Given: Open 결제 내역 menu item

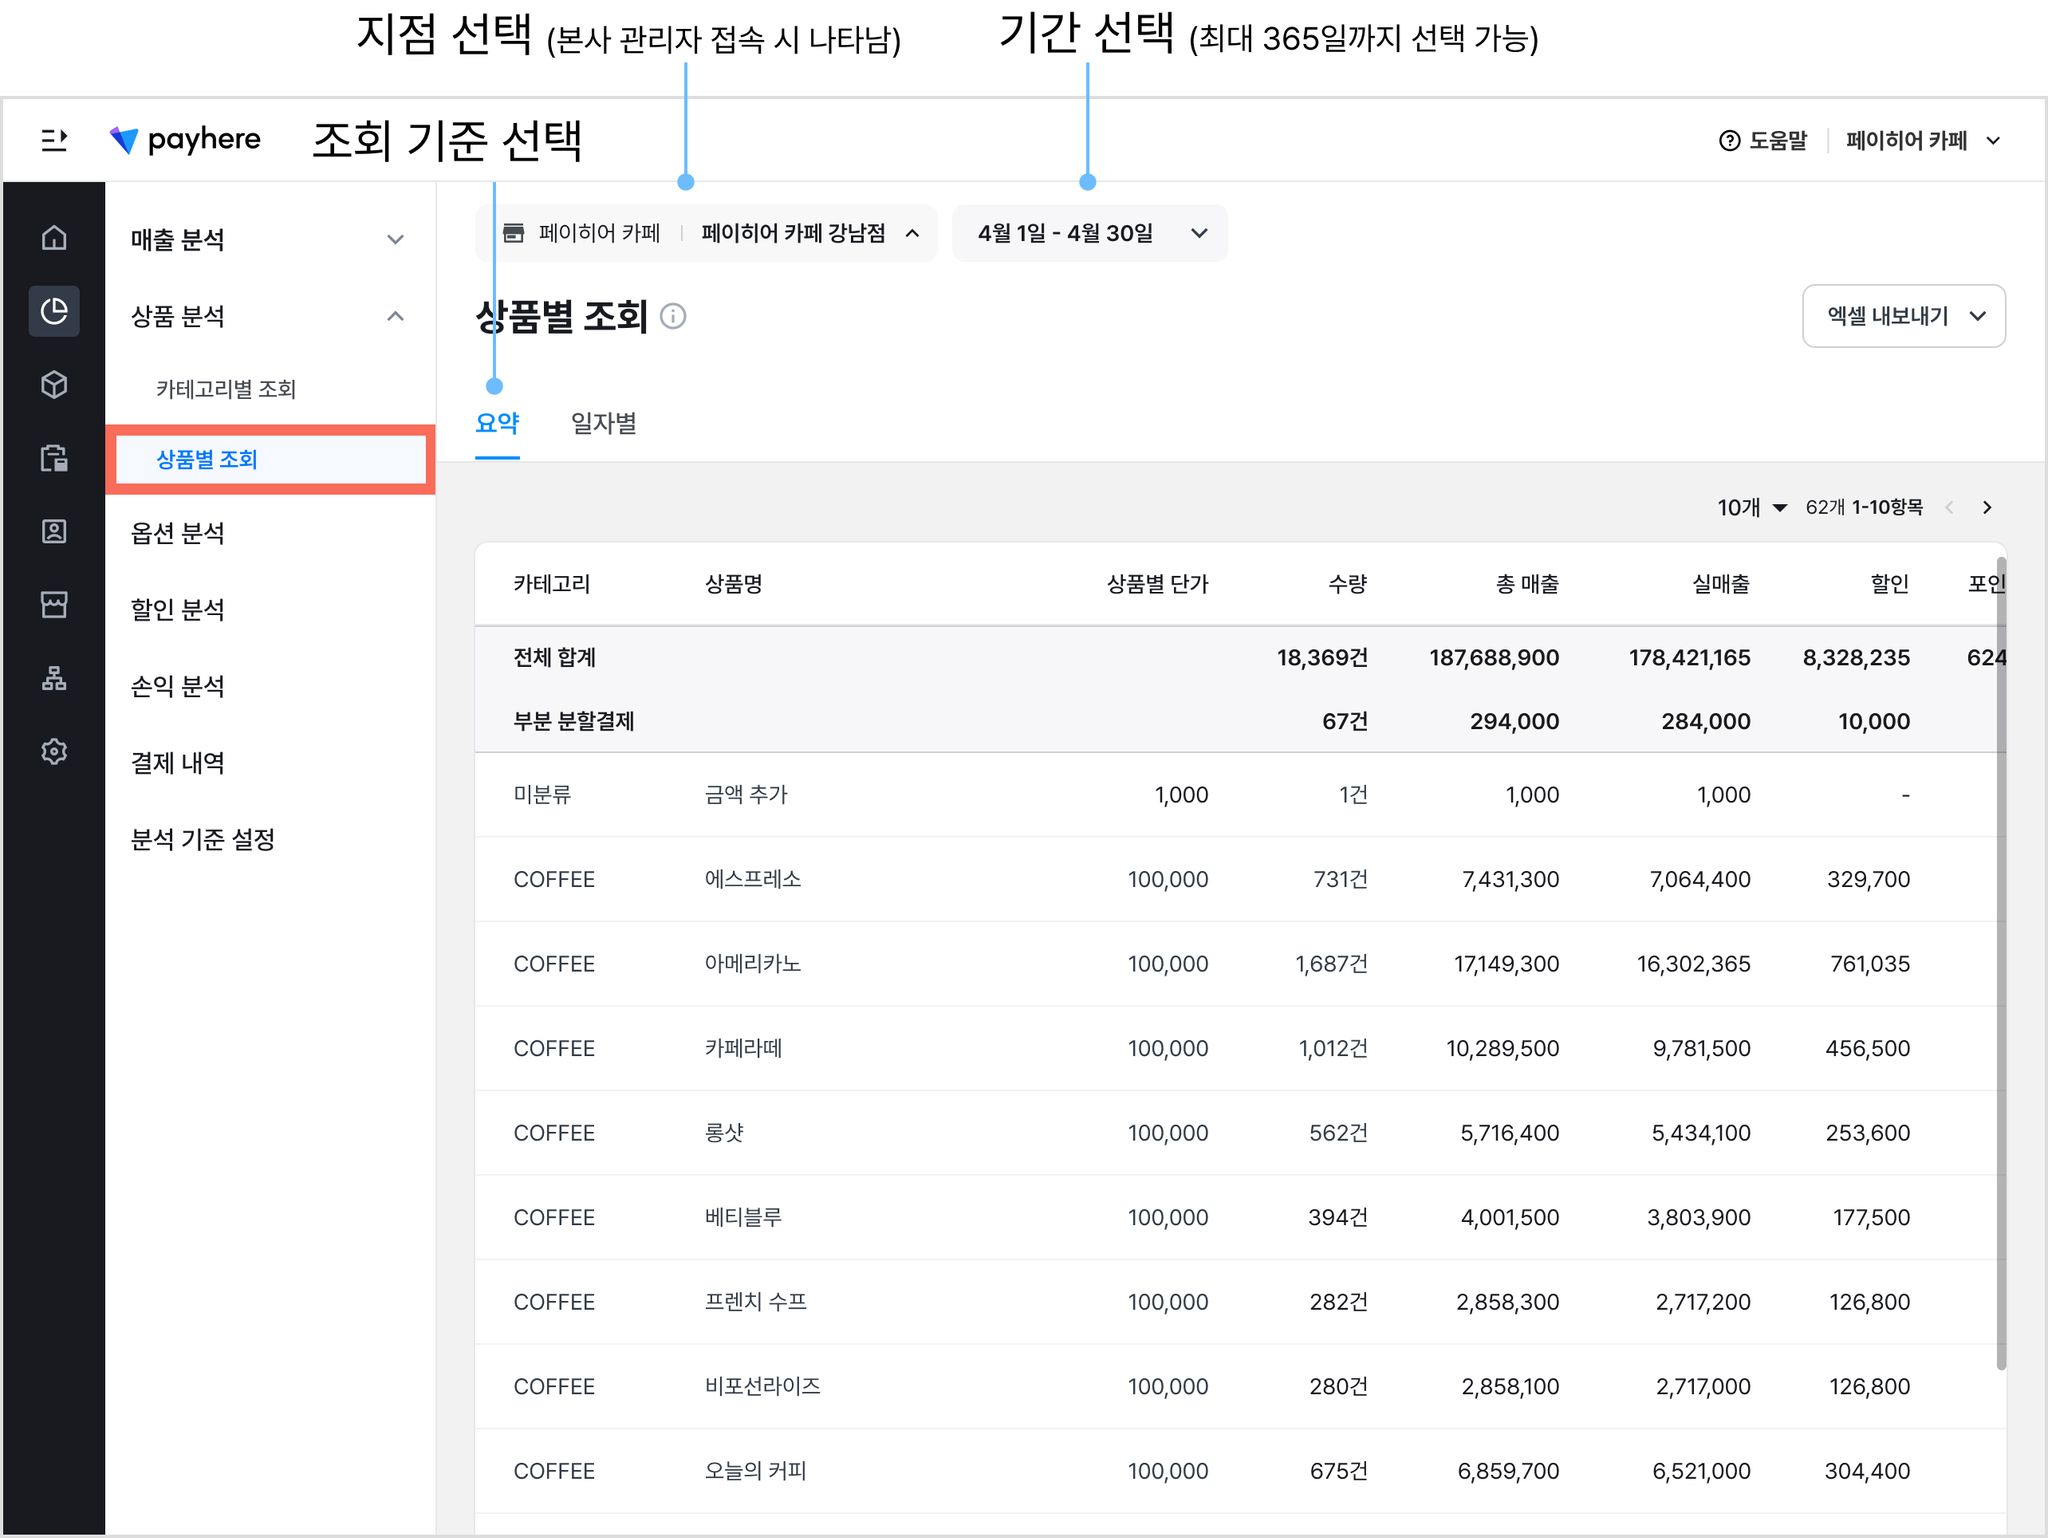Looking at the screenshot, I should coord(177,763).
